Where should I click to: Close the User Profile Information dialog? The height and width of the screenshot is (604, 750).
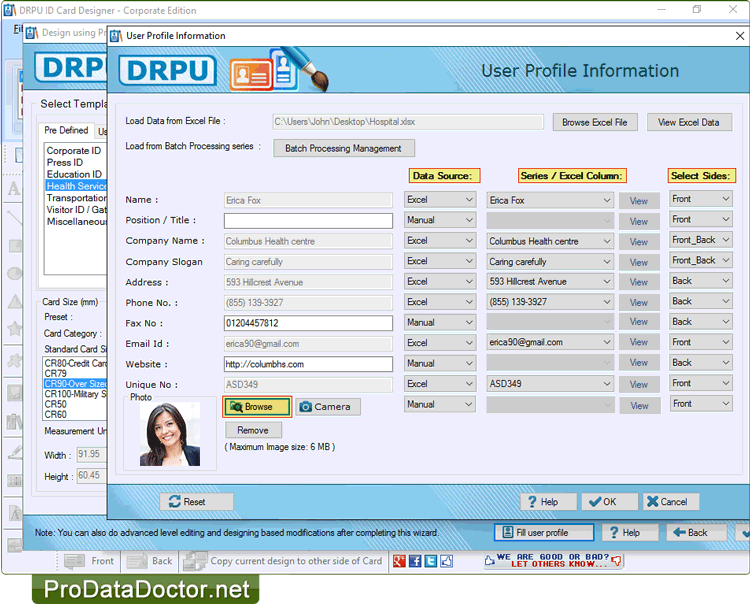pos(739,36)
